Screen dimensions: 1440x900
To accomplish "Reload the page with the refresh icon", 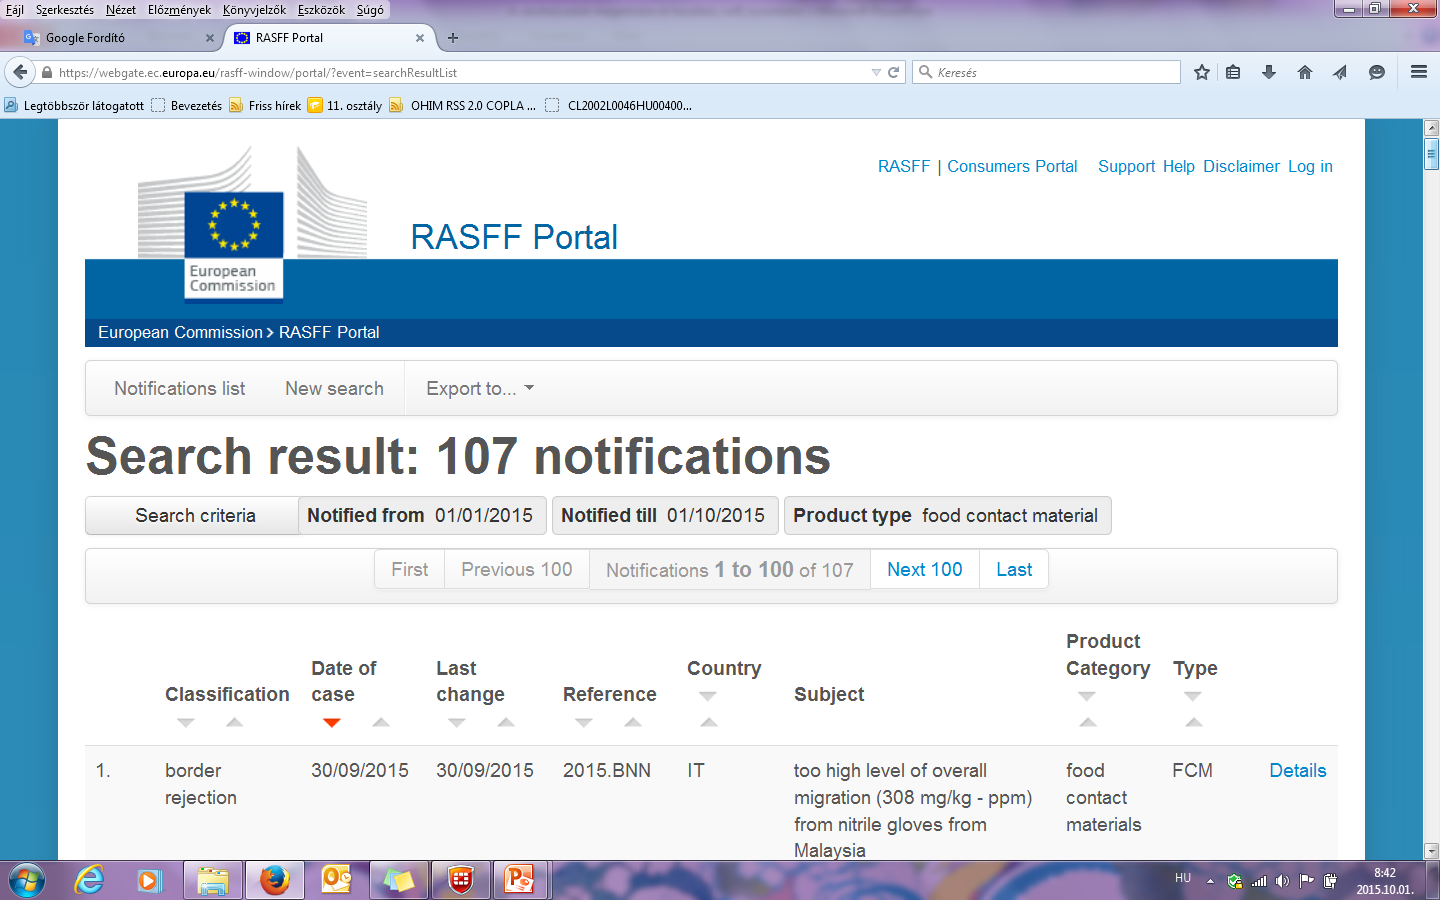I will pos(894,72).
